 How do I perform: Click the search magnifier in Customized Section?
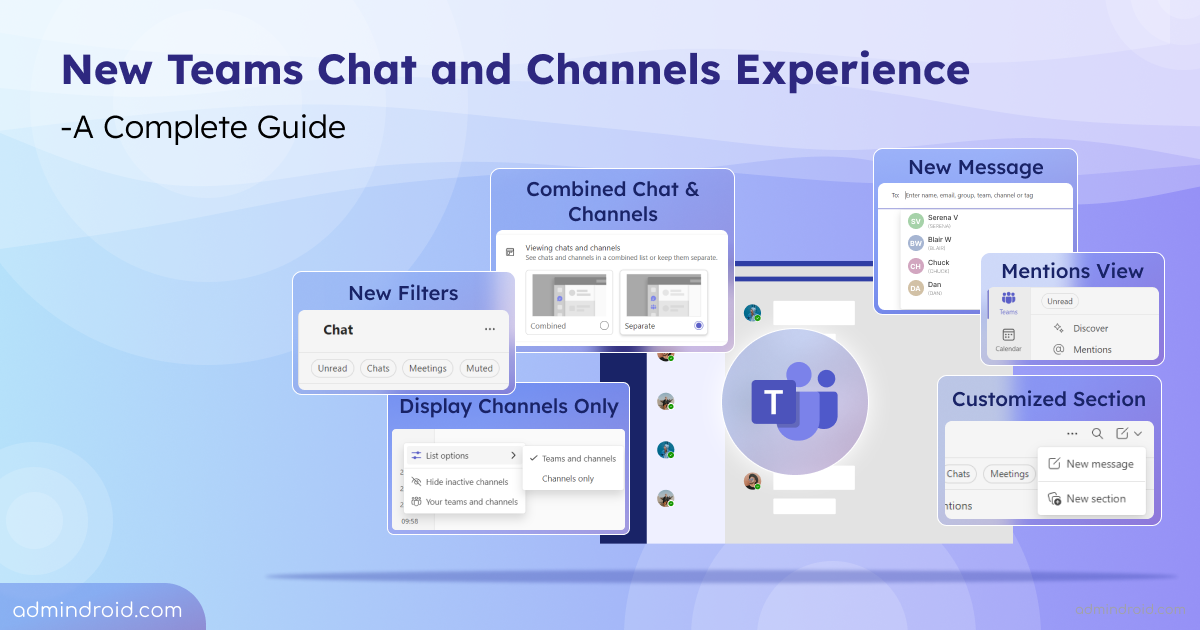point(1097,434)
